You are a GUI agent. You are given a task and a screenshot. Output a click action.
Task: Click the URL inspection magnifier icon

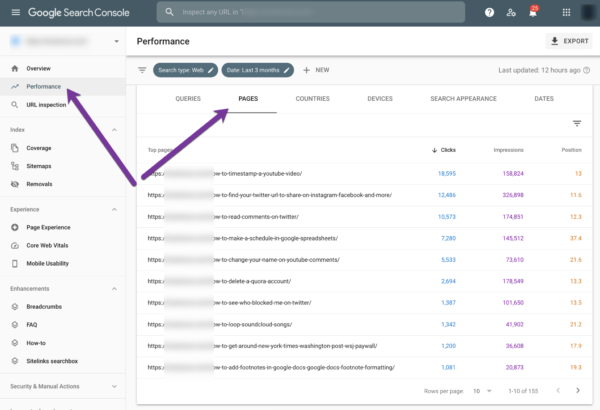pos(15,105)
